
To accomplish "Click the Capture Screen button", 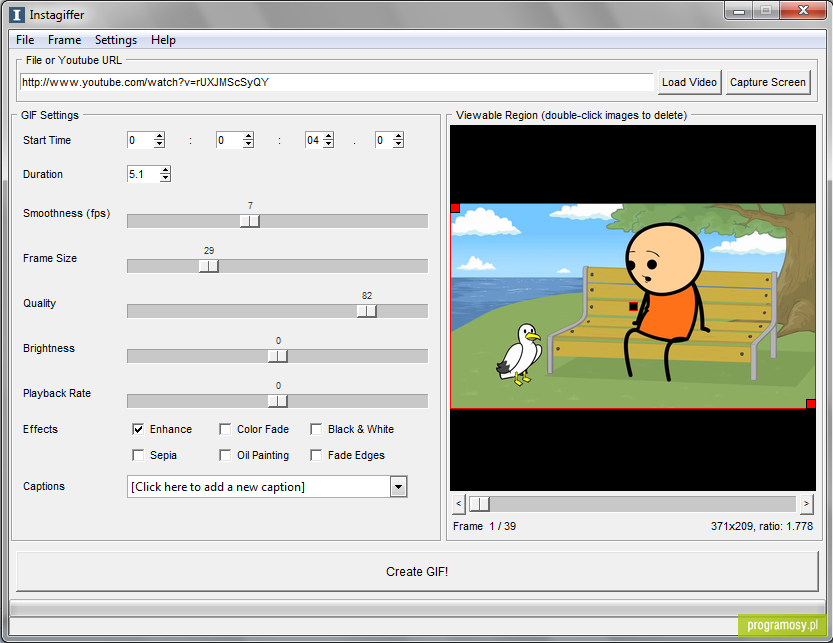I will [x=768, y=82].
